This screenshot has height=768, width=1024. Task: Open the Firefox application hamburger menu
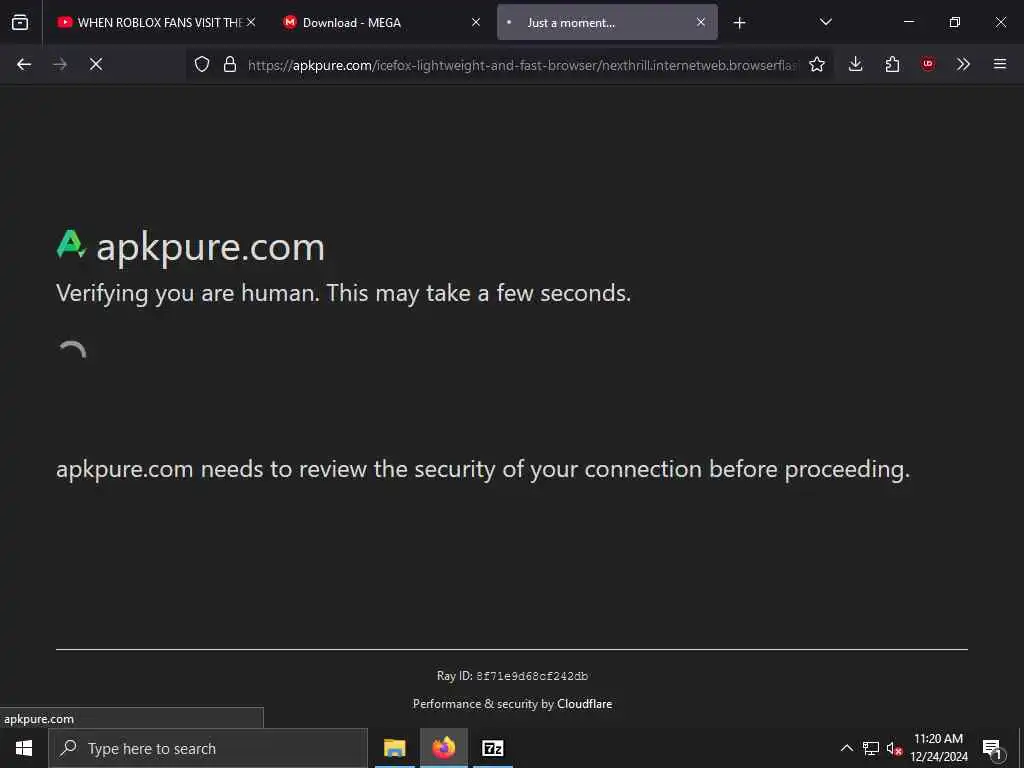[x=1000, y=64]
